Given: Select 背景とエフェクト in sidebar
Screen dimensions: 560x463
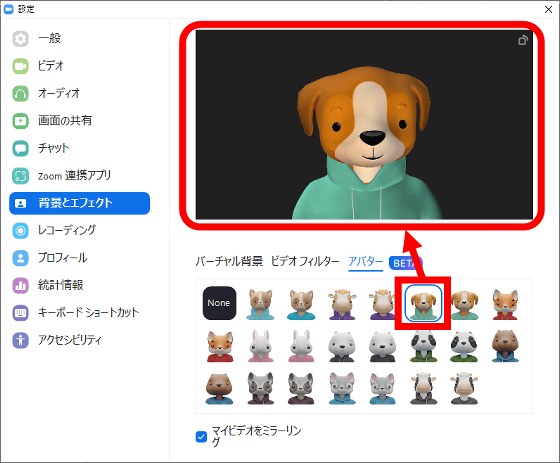Looking at the screenshot, I should coord(79,203).
